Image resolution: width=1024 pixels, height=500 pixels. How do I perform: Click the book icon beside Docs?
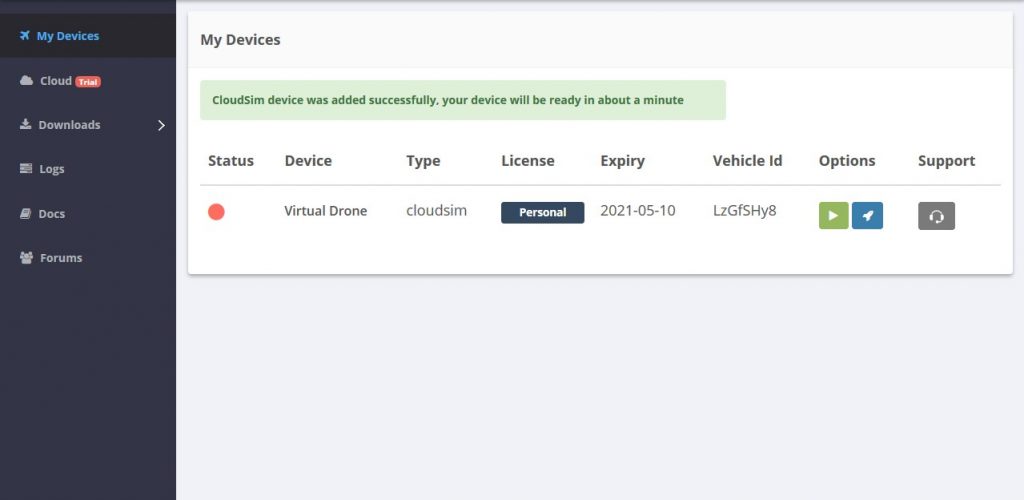[x=26, y=213]
